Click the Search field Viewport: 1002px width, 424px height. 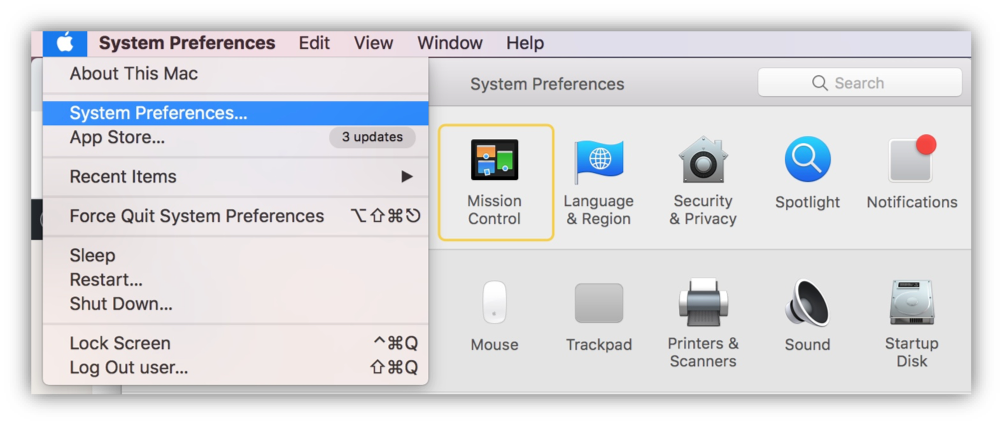pyautogui.click(x=860, y=83)
